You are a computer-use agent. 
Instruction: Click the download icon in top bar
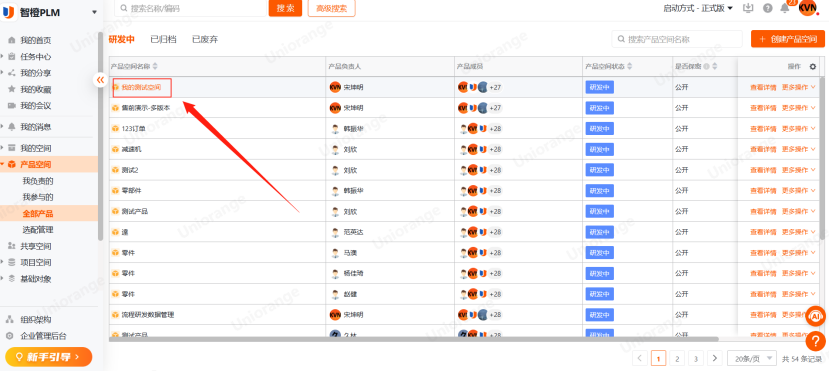(748, 8)
